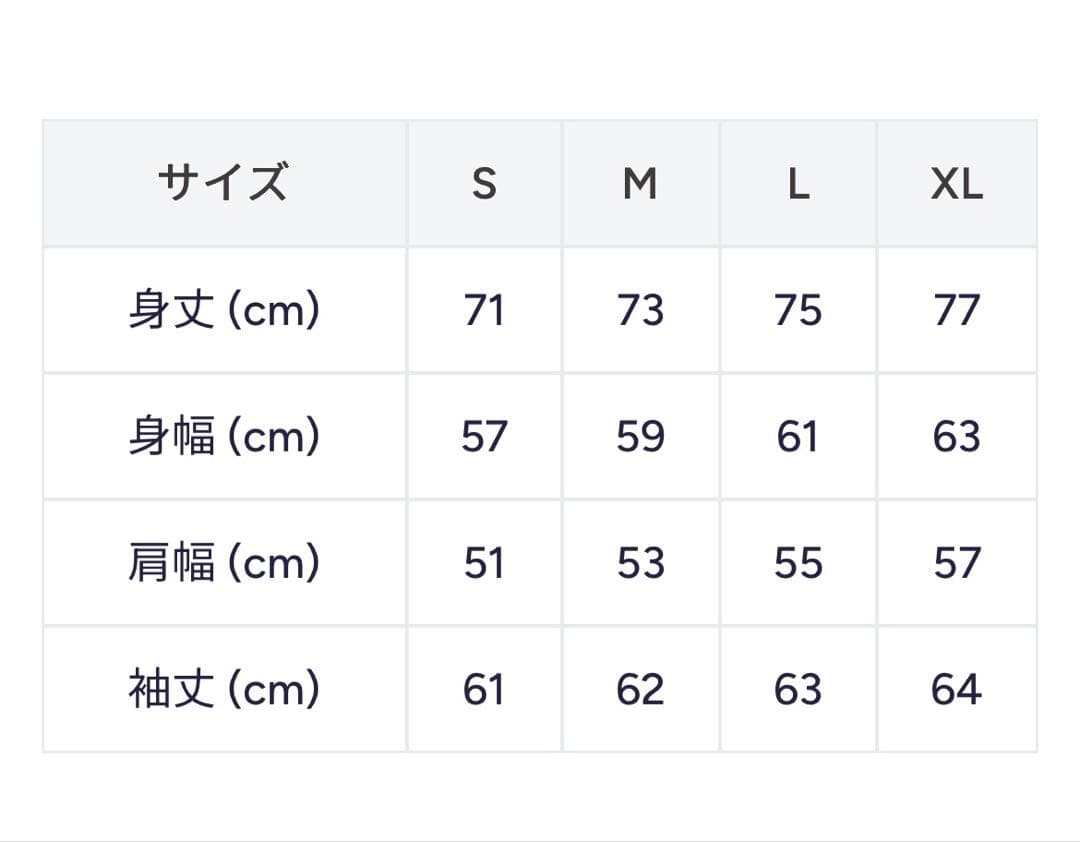Click the XL size 身幅 value 63
The height and width of the screenshot is (842, 1080).
coord(957,437)
